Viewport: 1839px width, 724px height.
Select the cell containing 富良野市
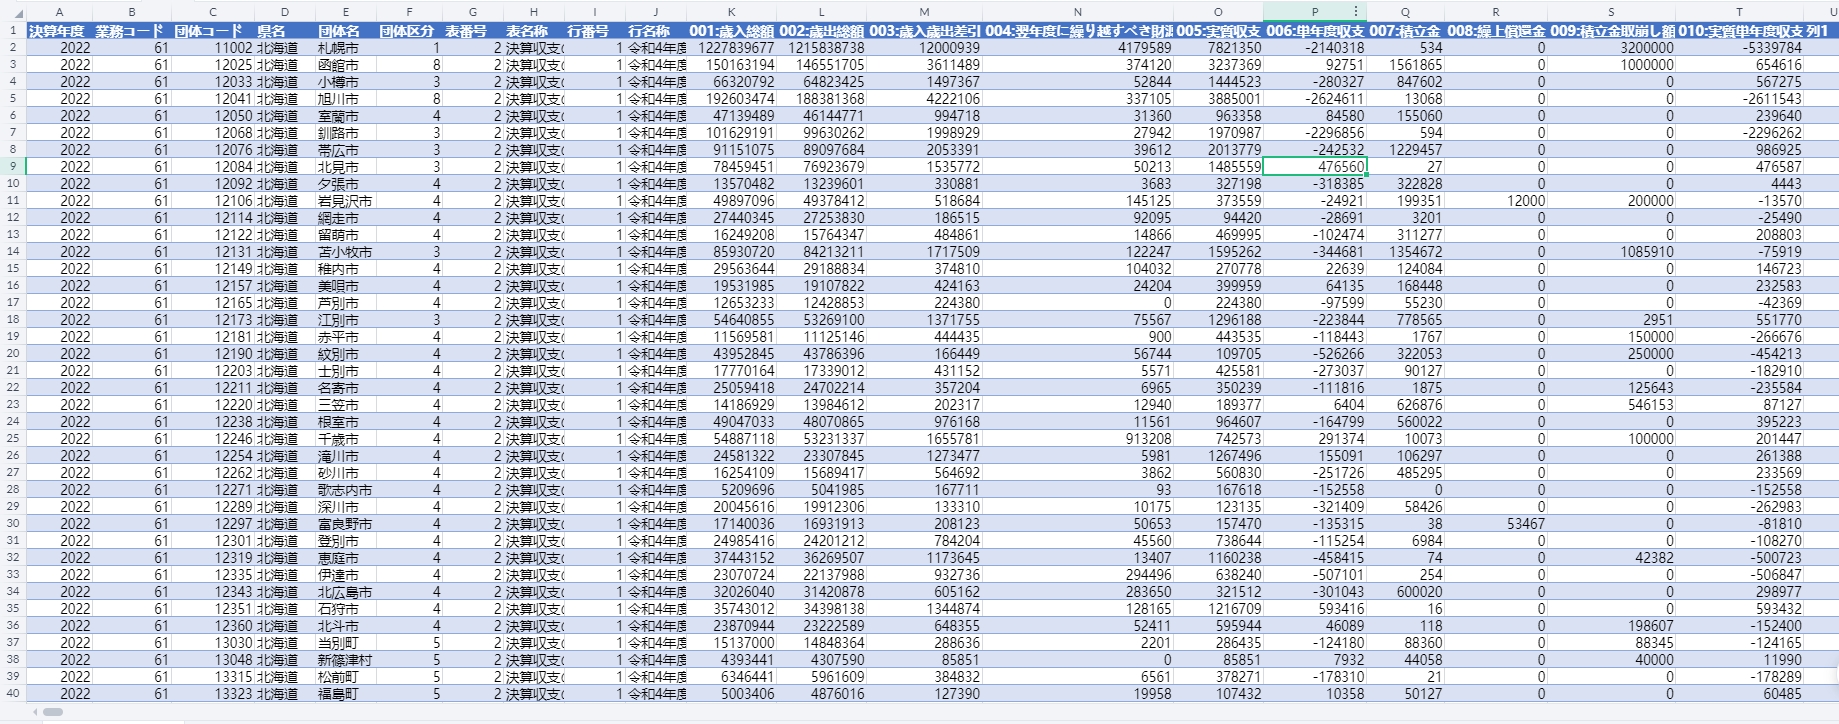pos(345,524)
